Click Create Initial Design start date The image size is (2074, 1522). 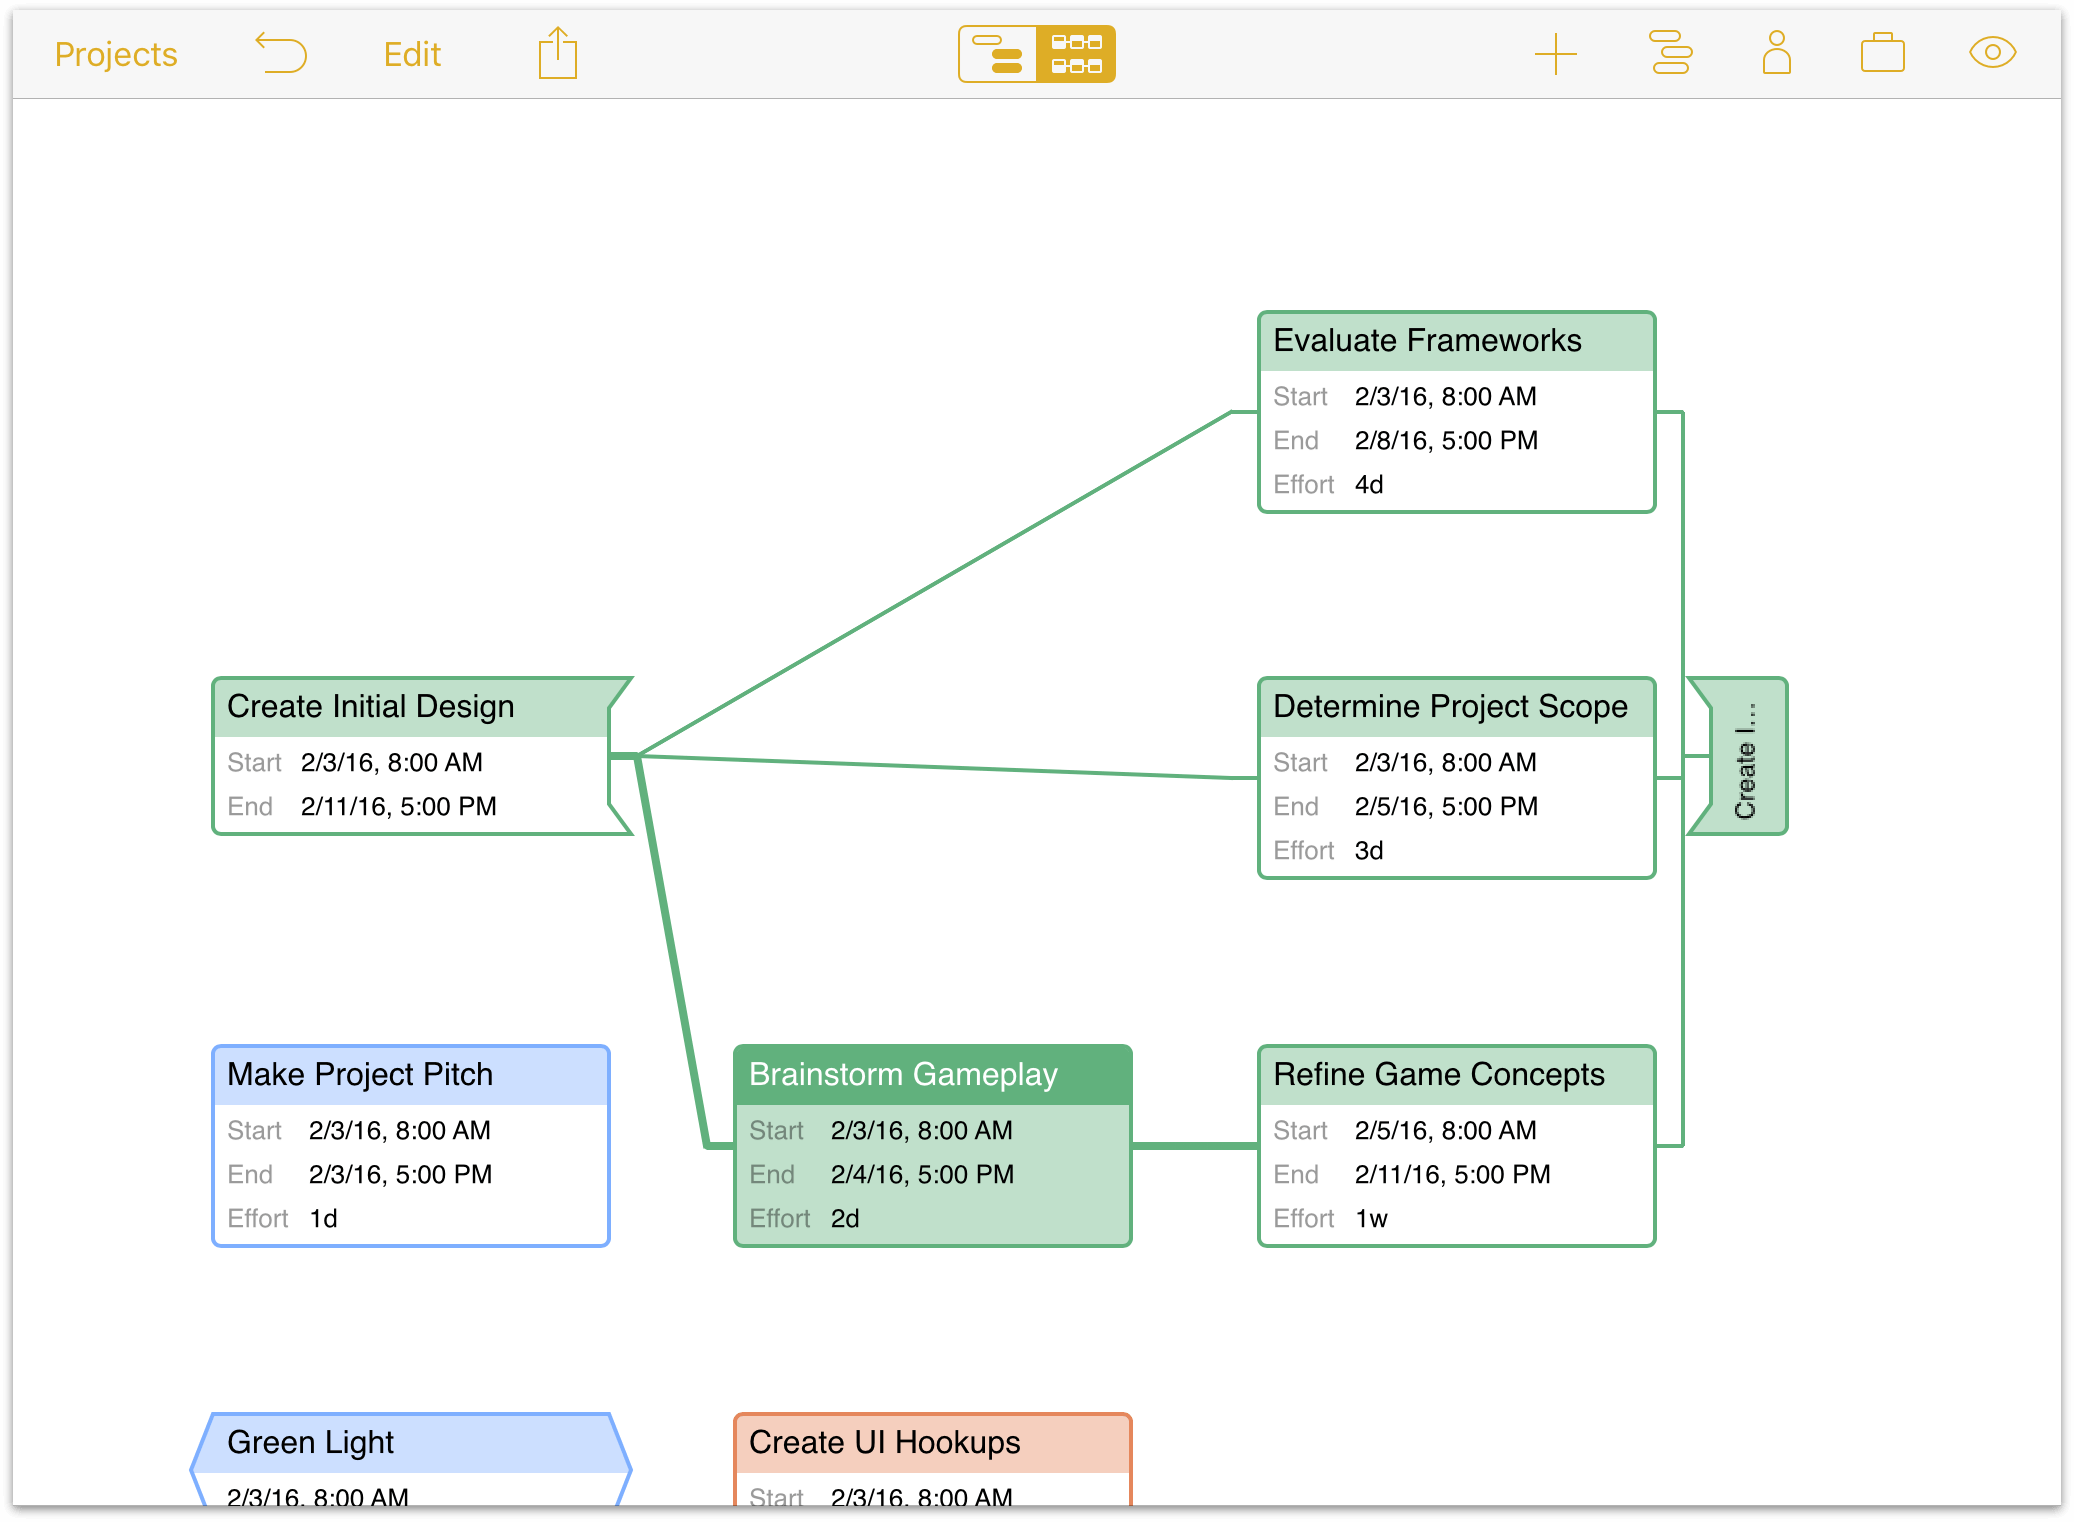[x=391, y=763]
